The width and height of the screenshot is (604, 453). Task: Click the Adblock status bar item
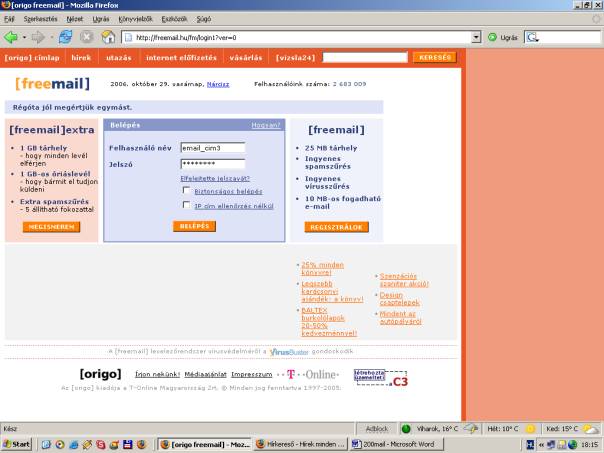point(377,428)
